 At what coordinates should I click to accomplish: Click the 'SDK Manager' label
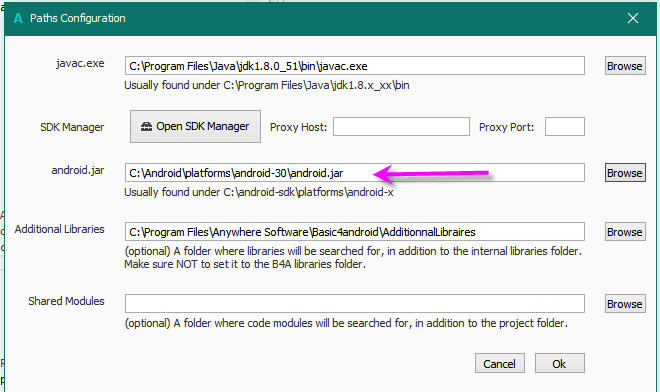point(72,127)
